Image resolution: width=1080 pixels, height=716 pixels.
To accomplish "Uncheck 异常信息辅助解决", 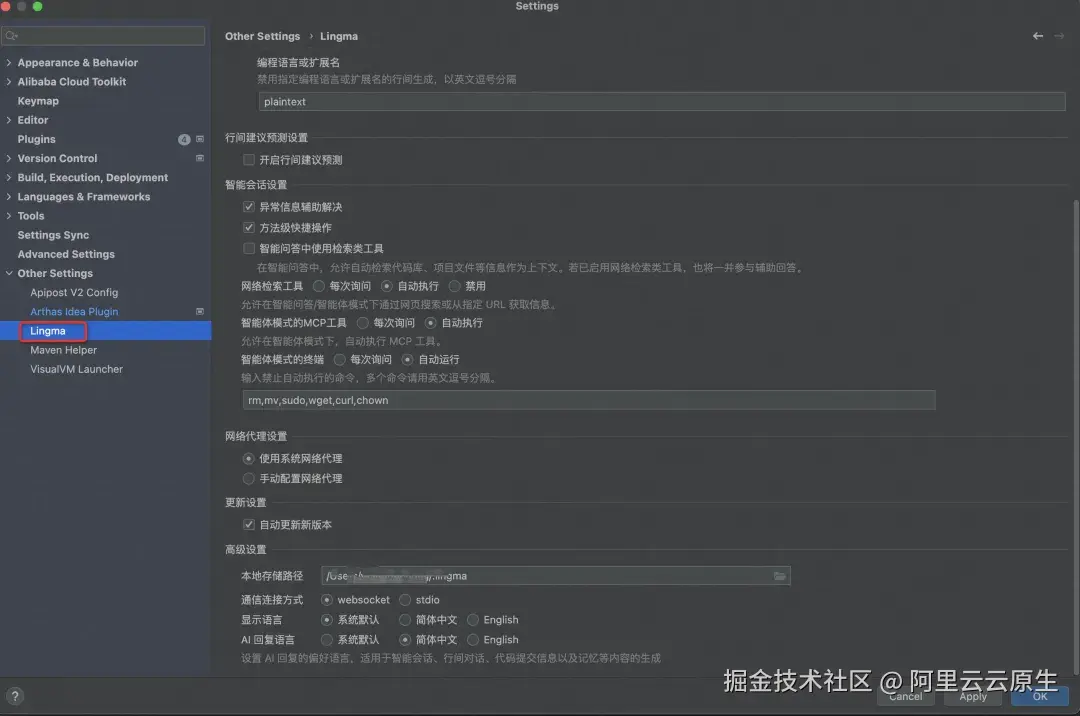I will pyautogui.click(x=248, y=207).
